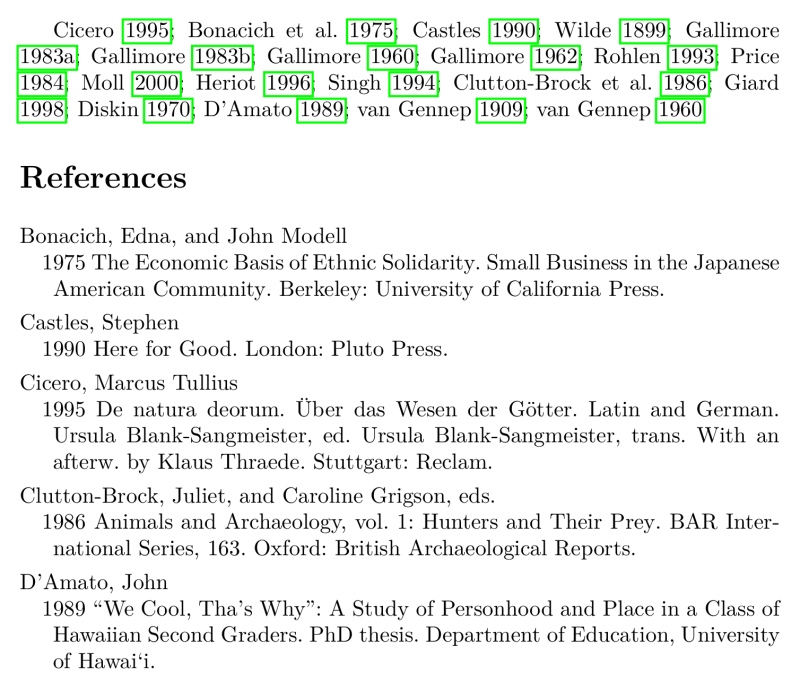The image size is (800, 683).
Task: Click the text 'Hawaiian Second Graders. PhD thesis'
Action: [x=236, y=636]
